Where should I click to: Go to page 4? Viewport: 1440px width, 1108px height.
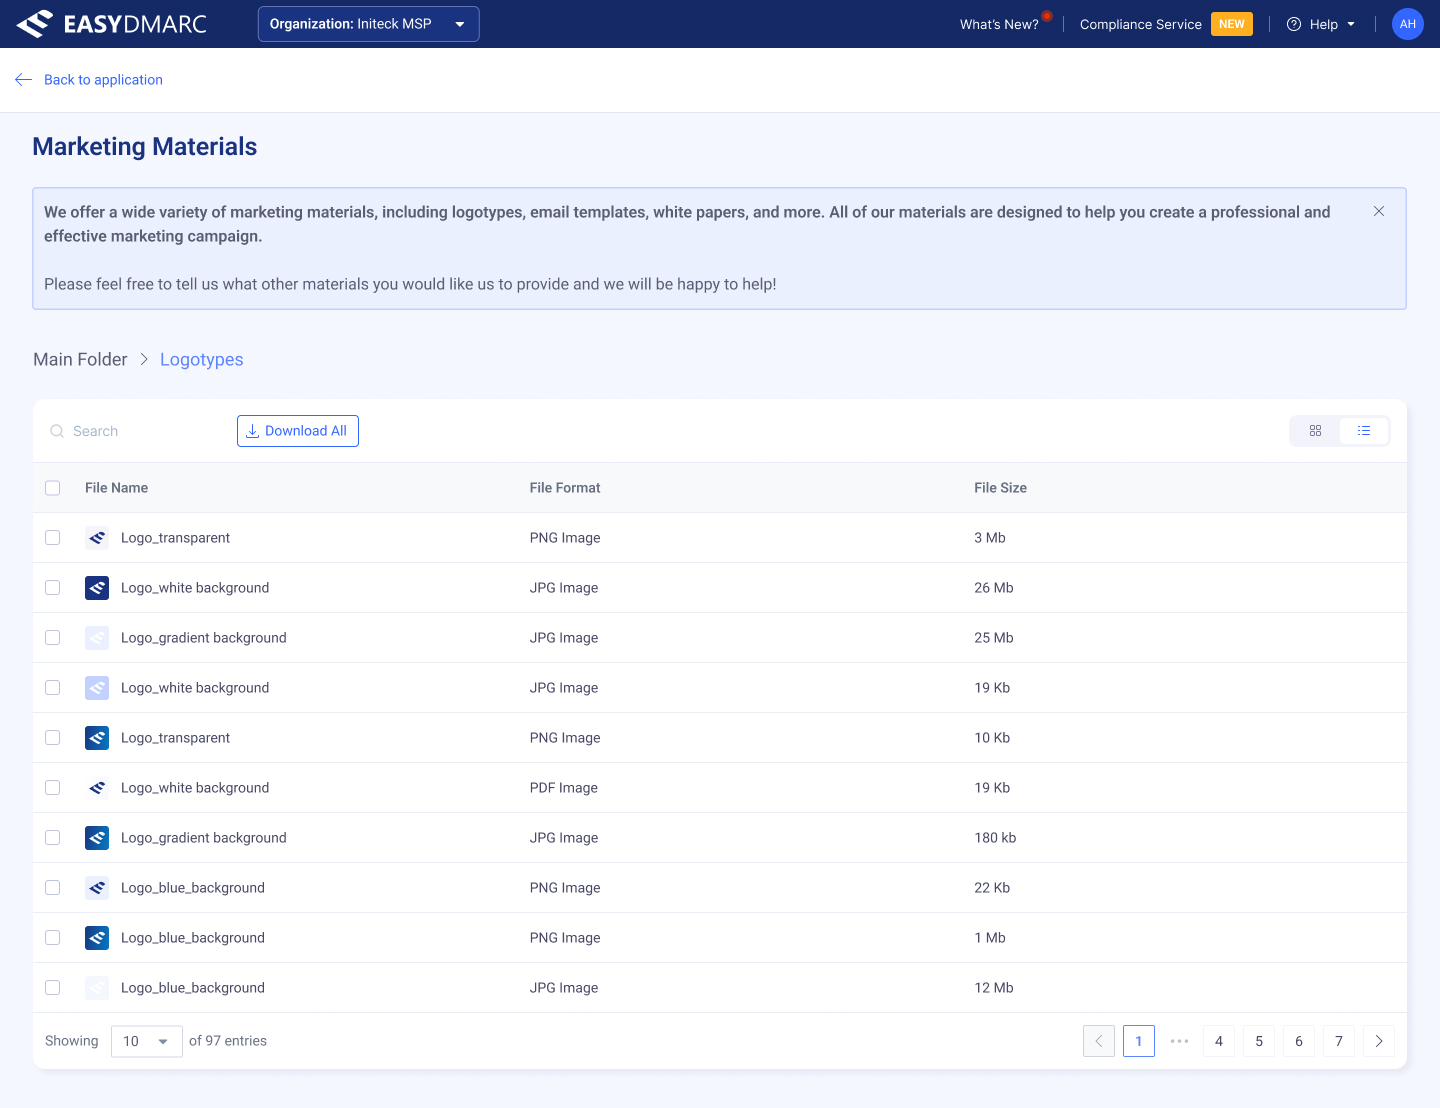coord(1219,1041)
